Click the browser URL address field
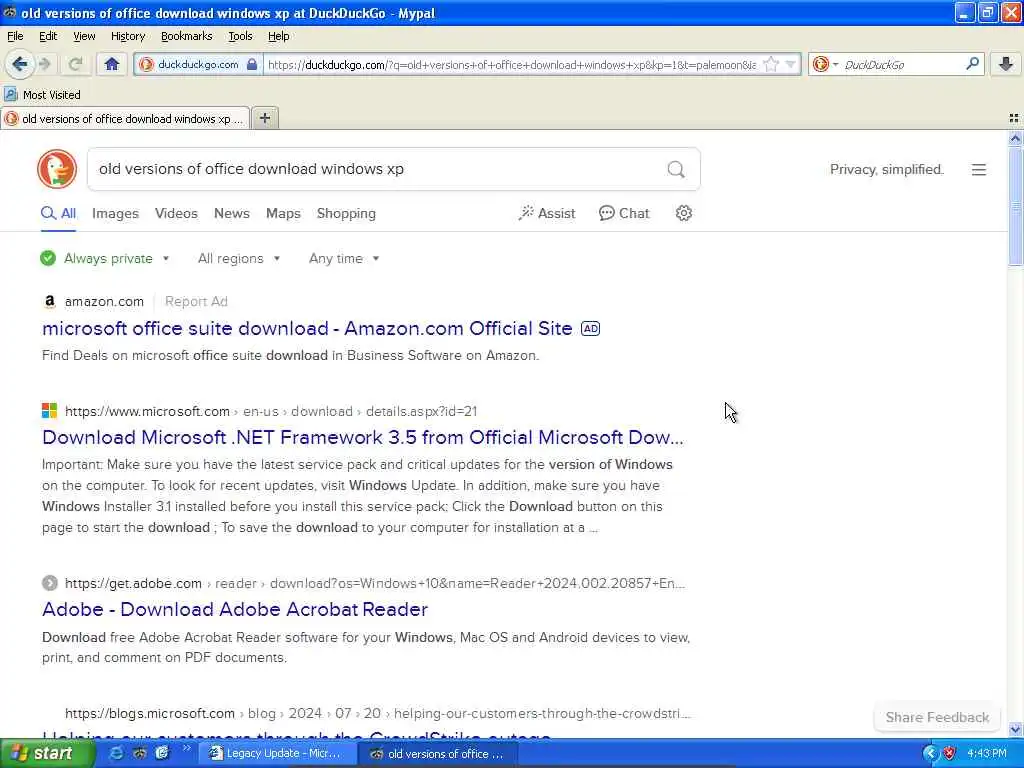 coord(513,65)
